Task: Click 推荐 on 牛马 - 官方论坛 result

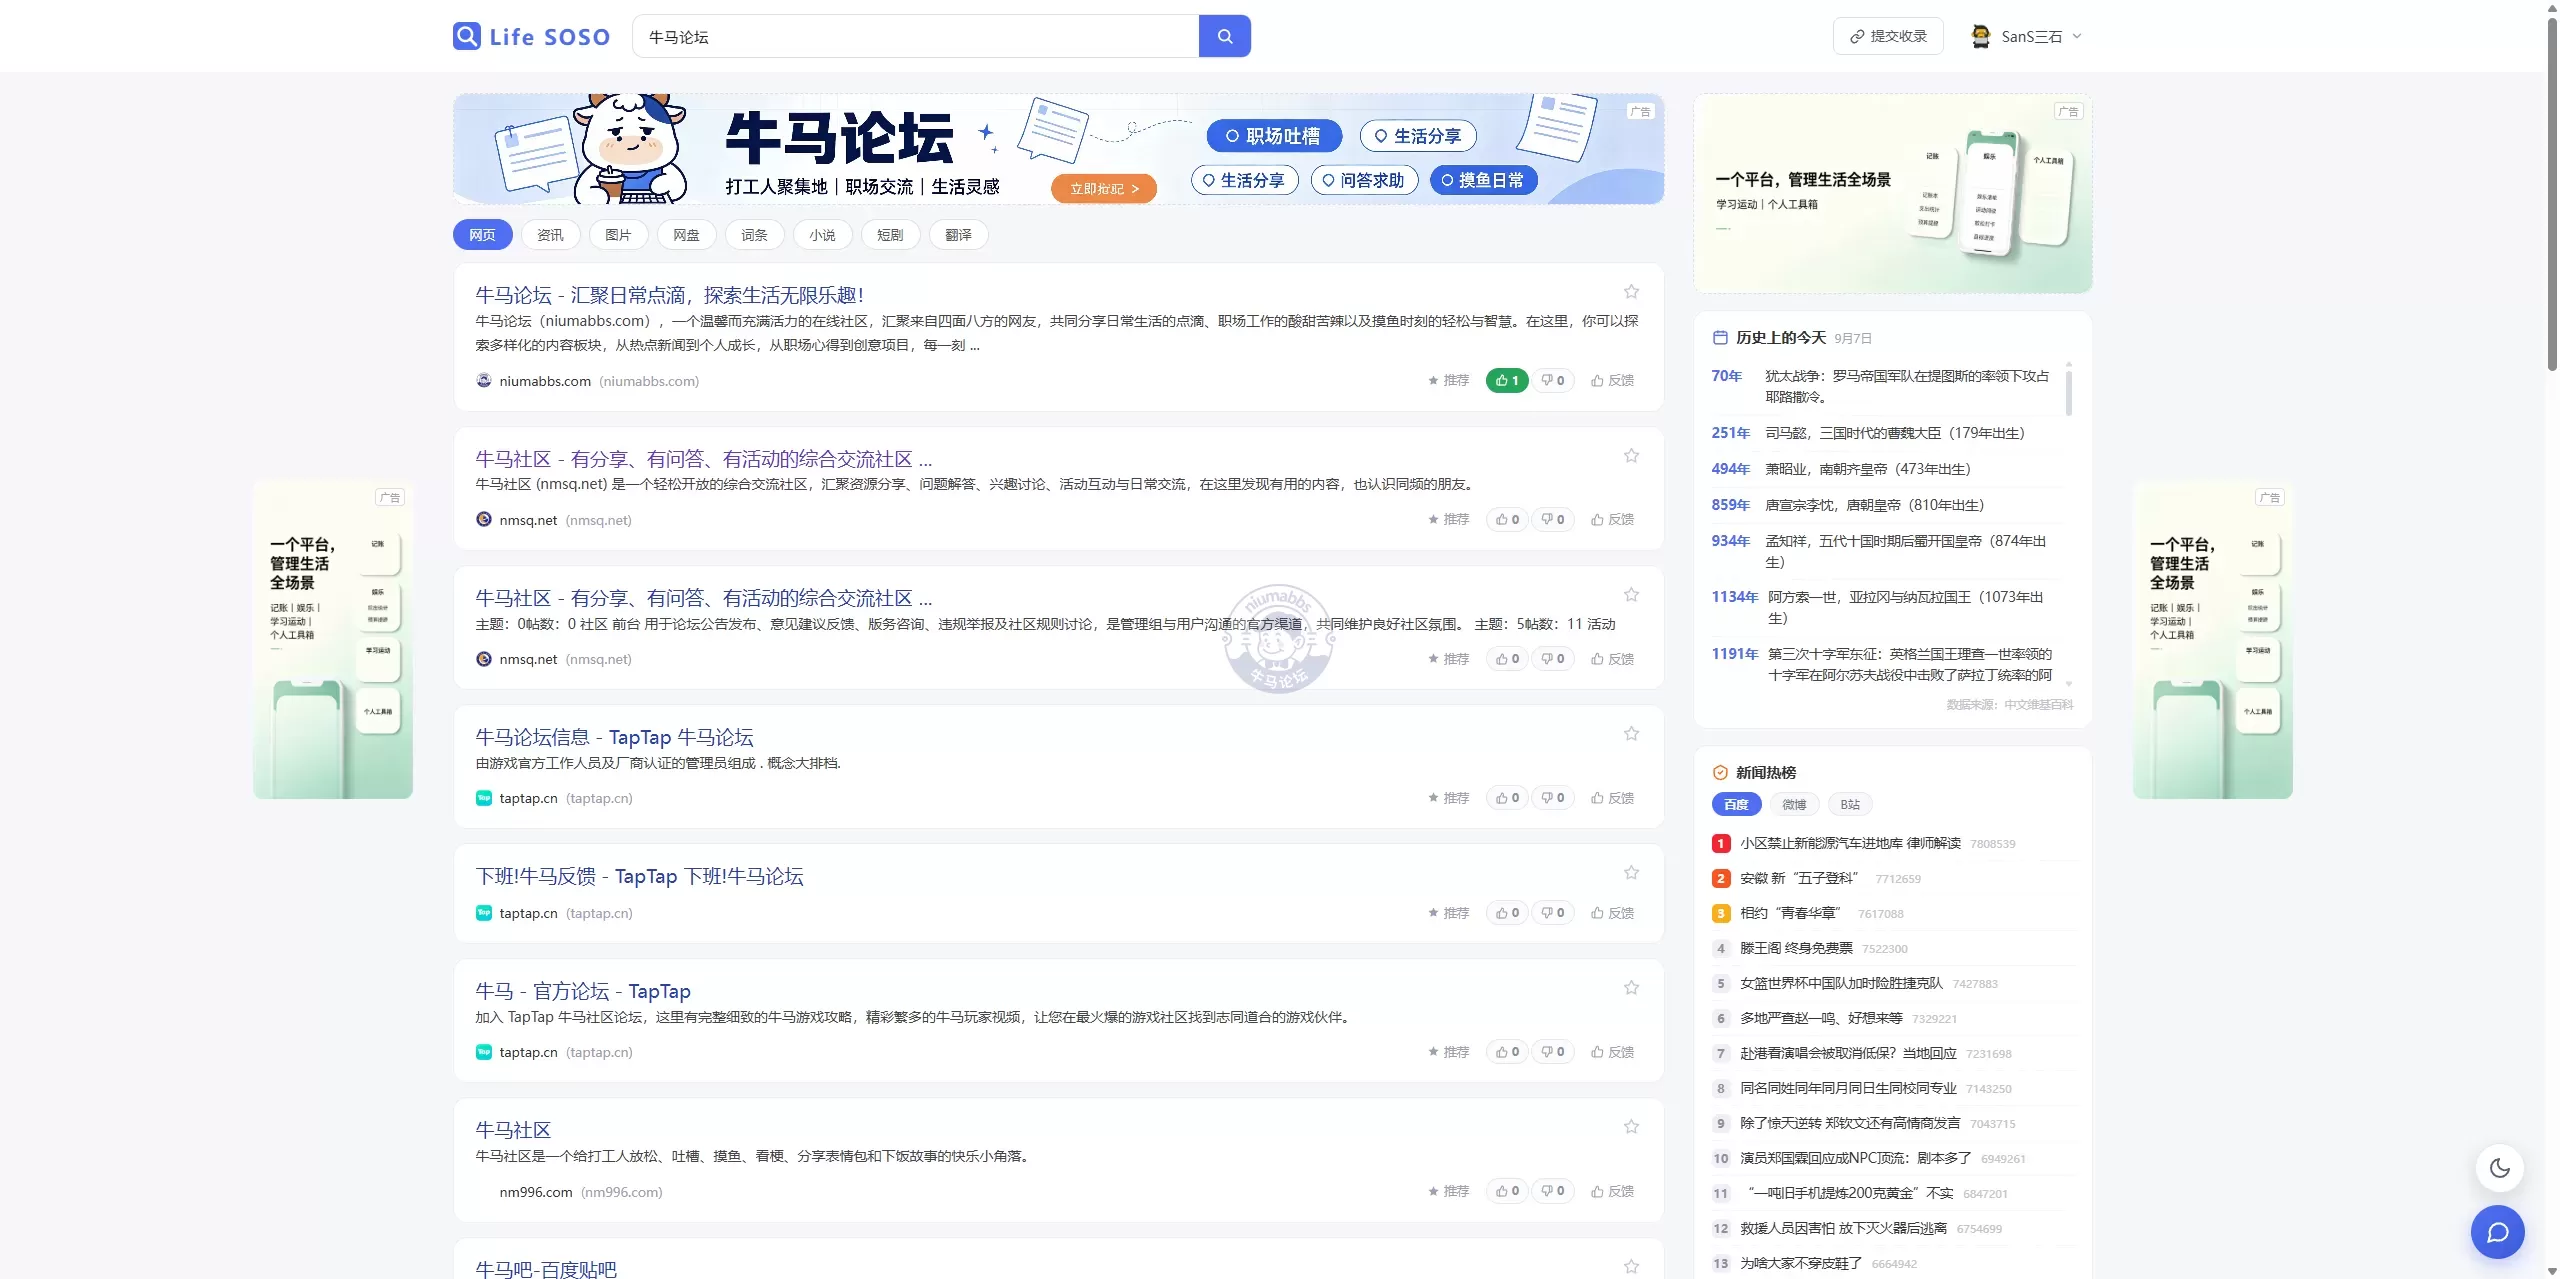Action: point(1449,1052)
